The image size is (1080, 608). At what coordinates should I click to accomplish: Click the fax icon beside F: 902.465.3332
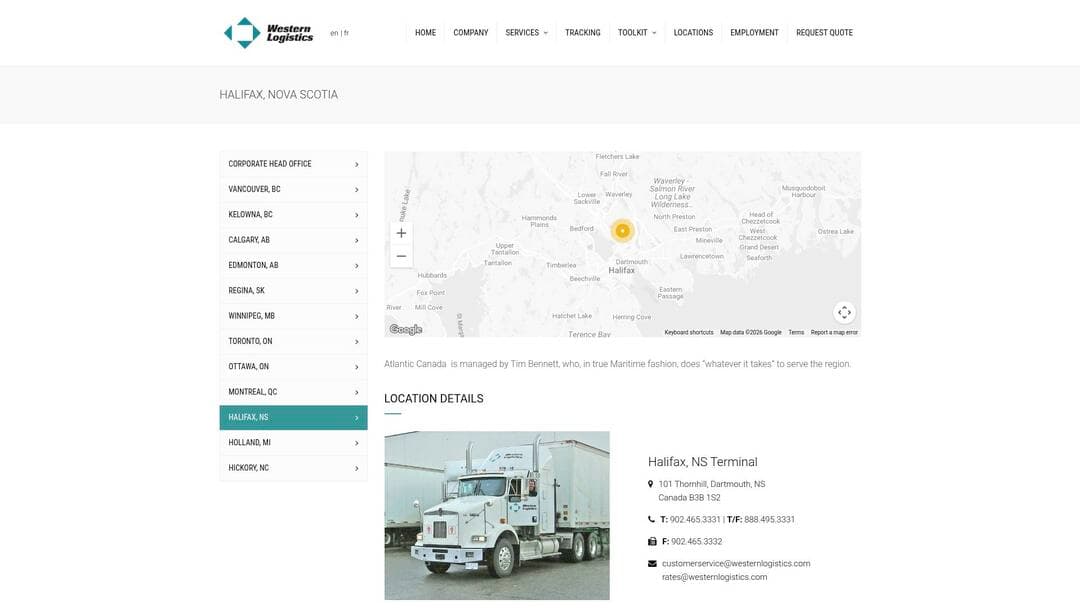tap(651, 541)
